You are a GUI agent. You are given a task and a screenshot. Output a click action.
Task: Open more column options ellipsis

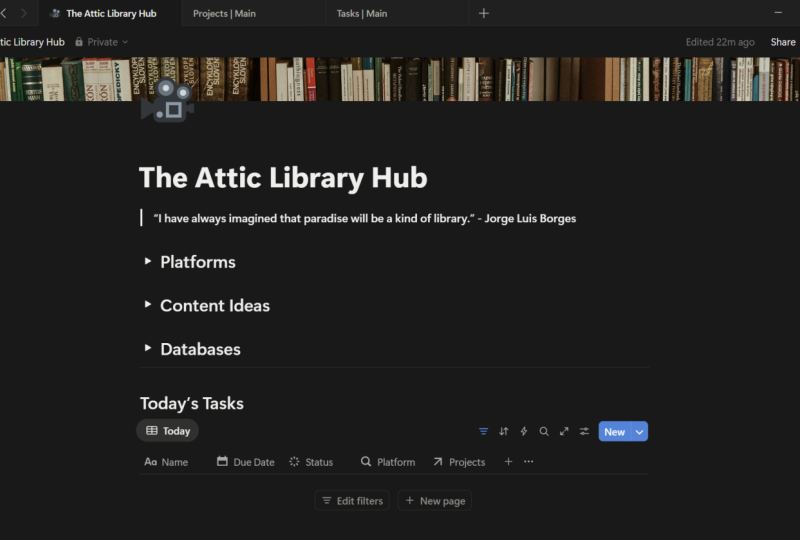(x=529, y=461)
